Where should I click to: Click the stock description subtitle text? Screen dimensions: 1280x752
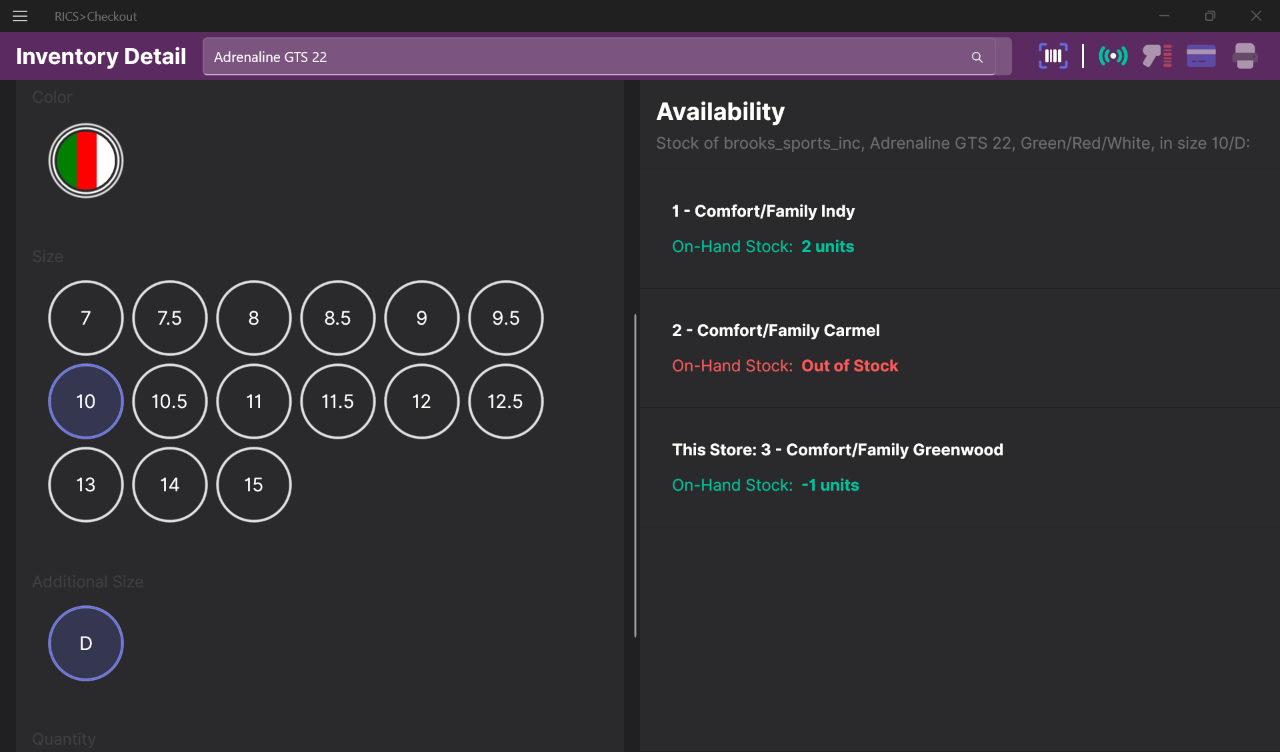click(953, 143)
